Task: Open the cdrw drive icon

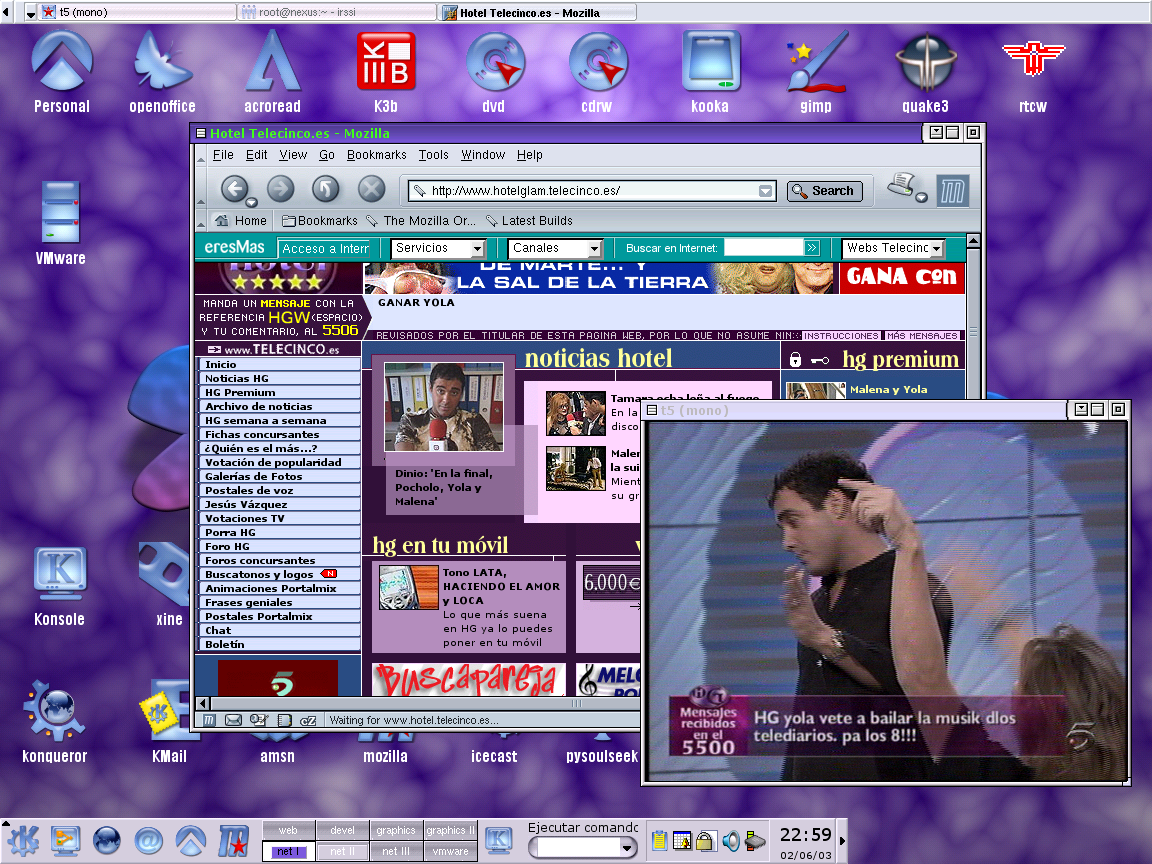Action: 597,72
